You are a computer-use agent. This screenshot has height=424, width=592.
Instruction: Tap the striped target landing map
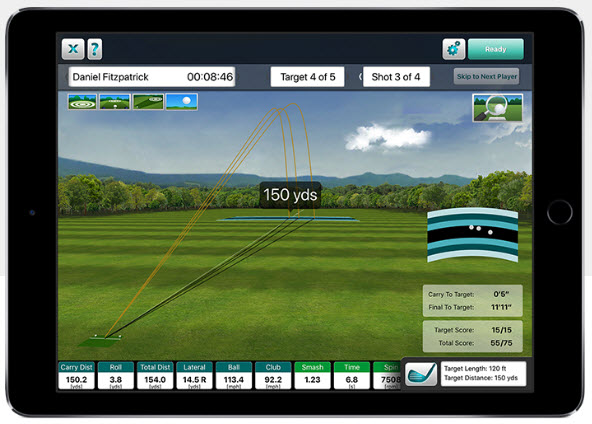coord(472,234)
